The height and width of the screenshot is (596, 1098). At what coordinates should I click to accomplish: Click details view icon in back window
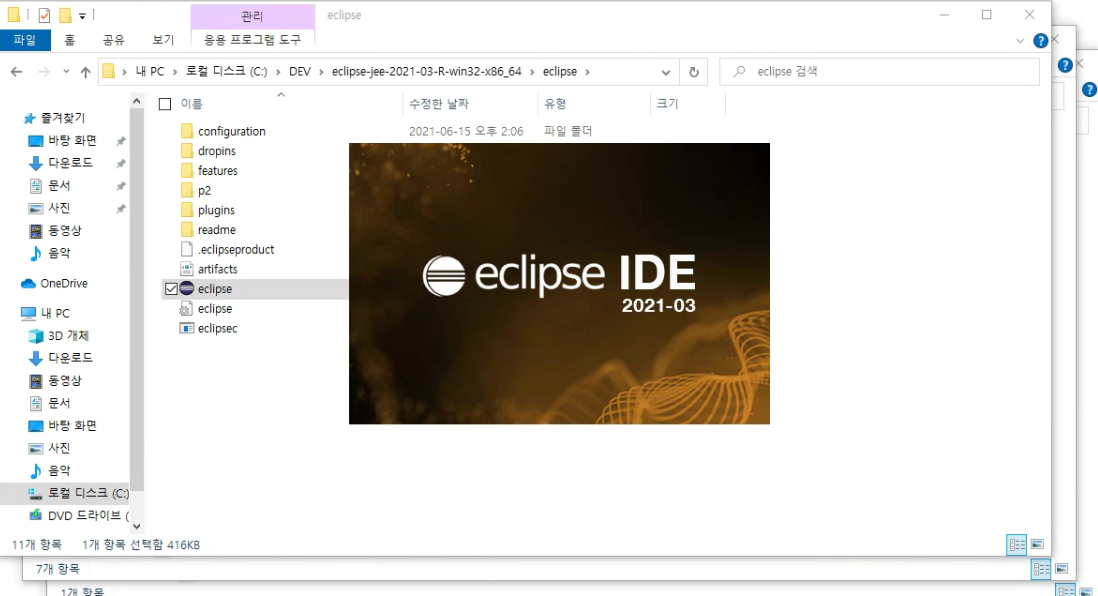1041,569
